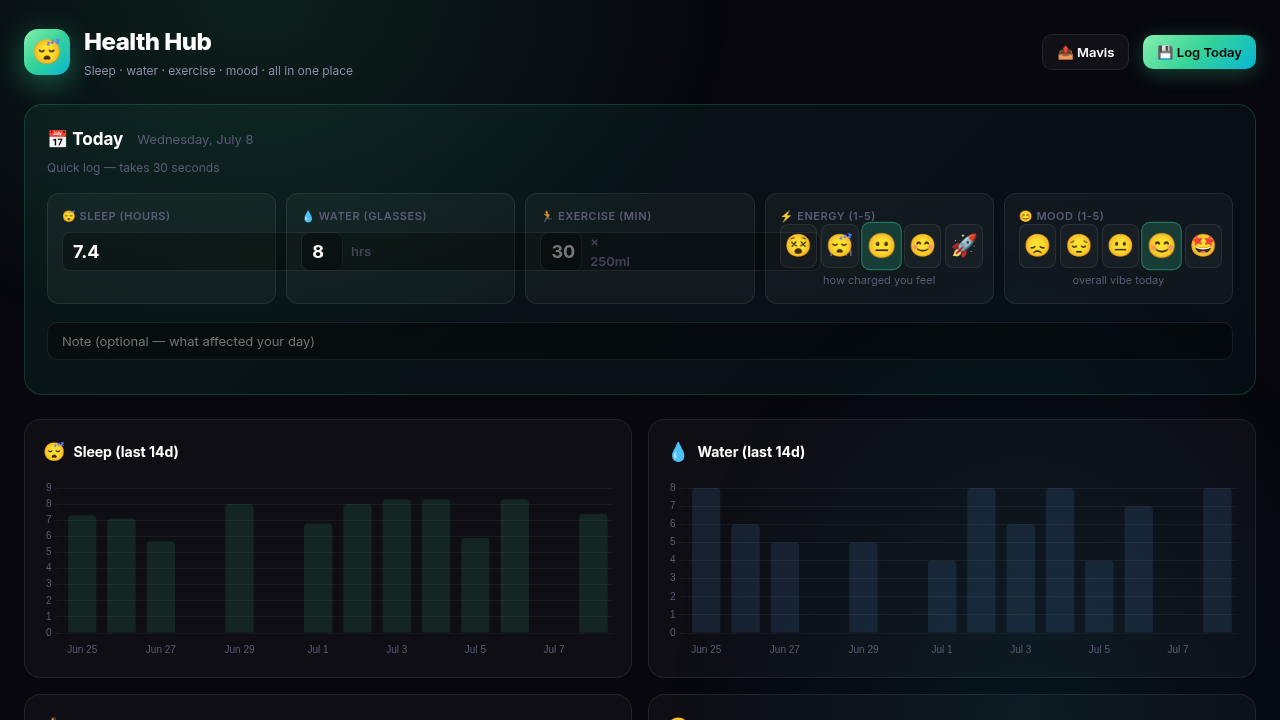Select the smiling face energy level
Screen dimensions: 1280x720
[x=922, y=246]
